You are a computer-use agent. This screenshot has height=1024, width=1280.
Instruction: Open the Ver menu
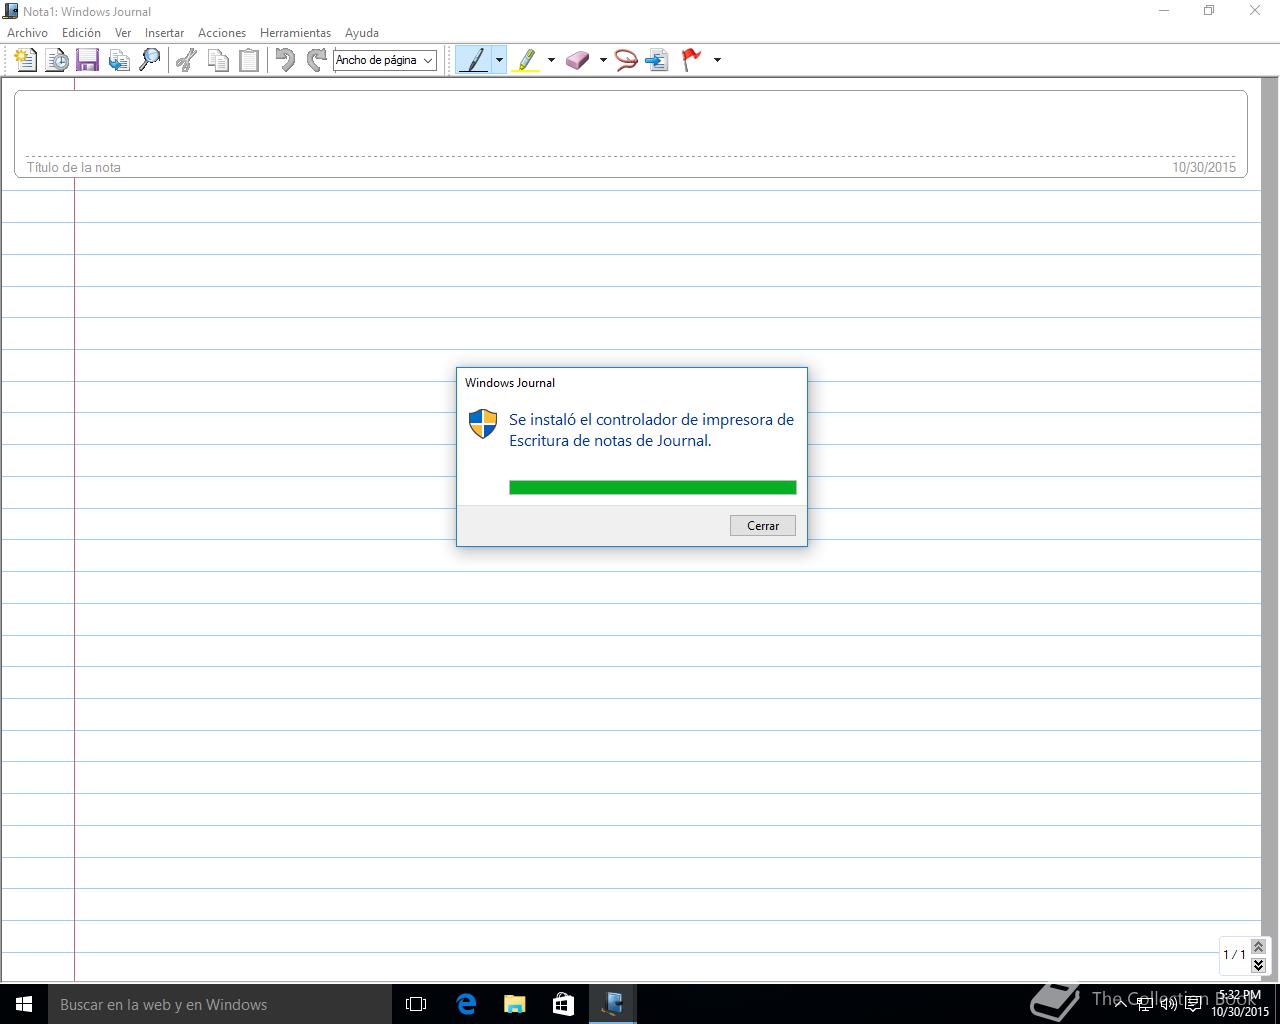coord(123,33)
